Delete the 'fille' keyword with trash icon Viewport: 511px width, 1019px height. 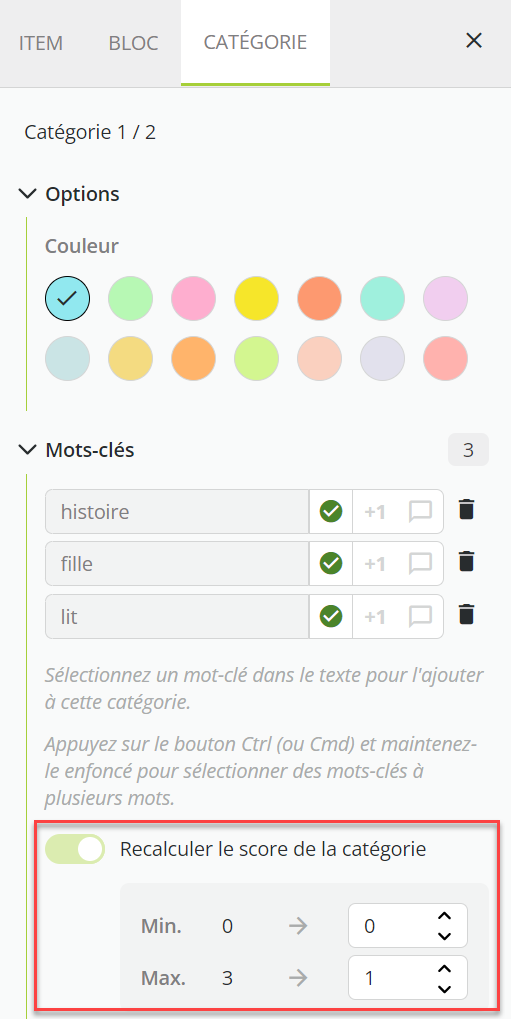coord(465,562)
